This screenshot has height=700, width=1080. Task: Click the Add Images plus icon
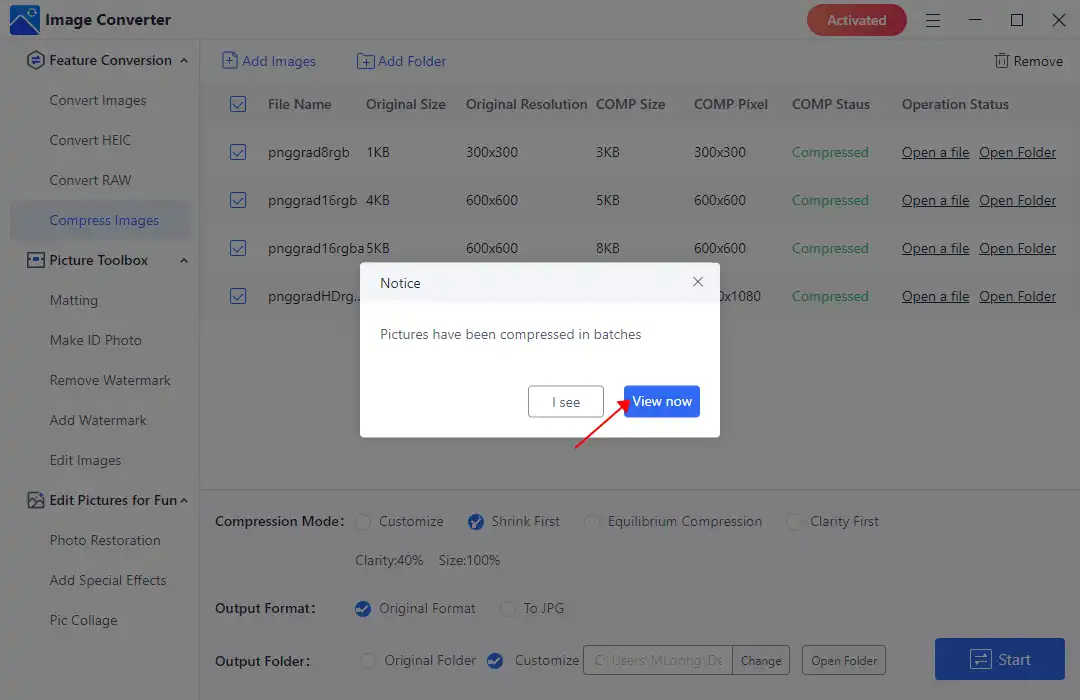coord(229,61)
